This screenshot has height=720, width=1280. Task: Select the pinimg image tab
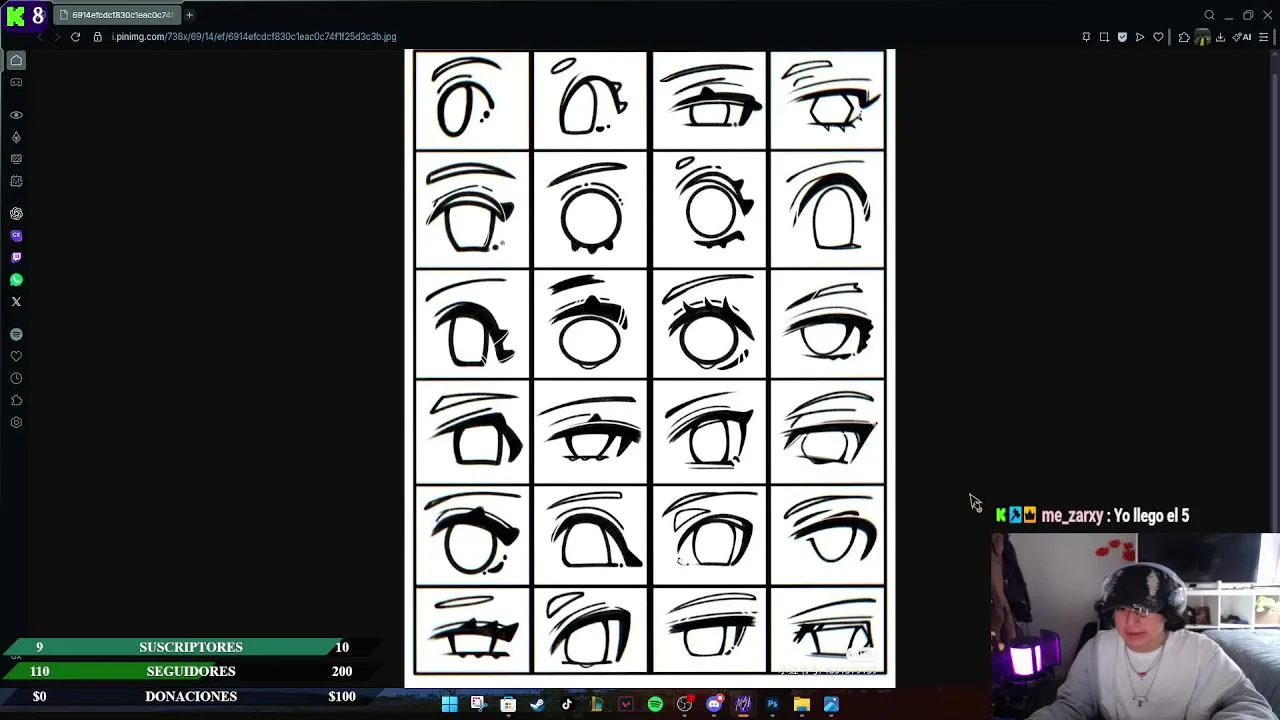pos(116,15)
